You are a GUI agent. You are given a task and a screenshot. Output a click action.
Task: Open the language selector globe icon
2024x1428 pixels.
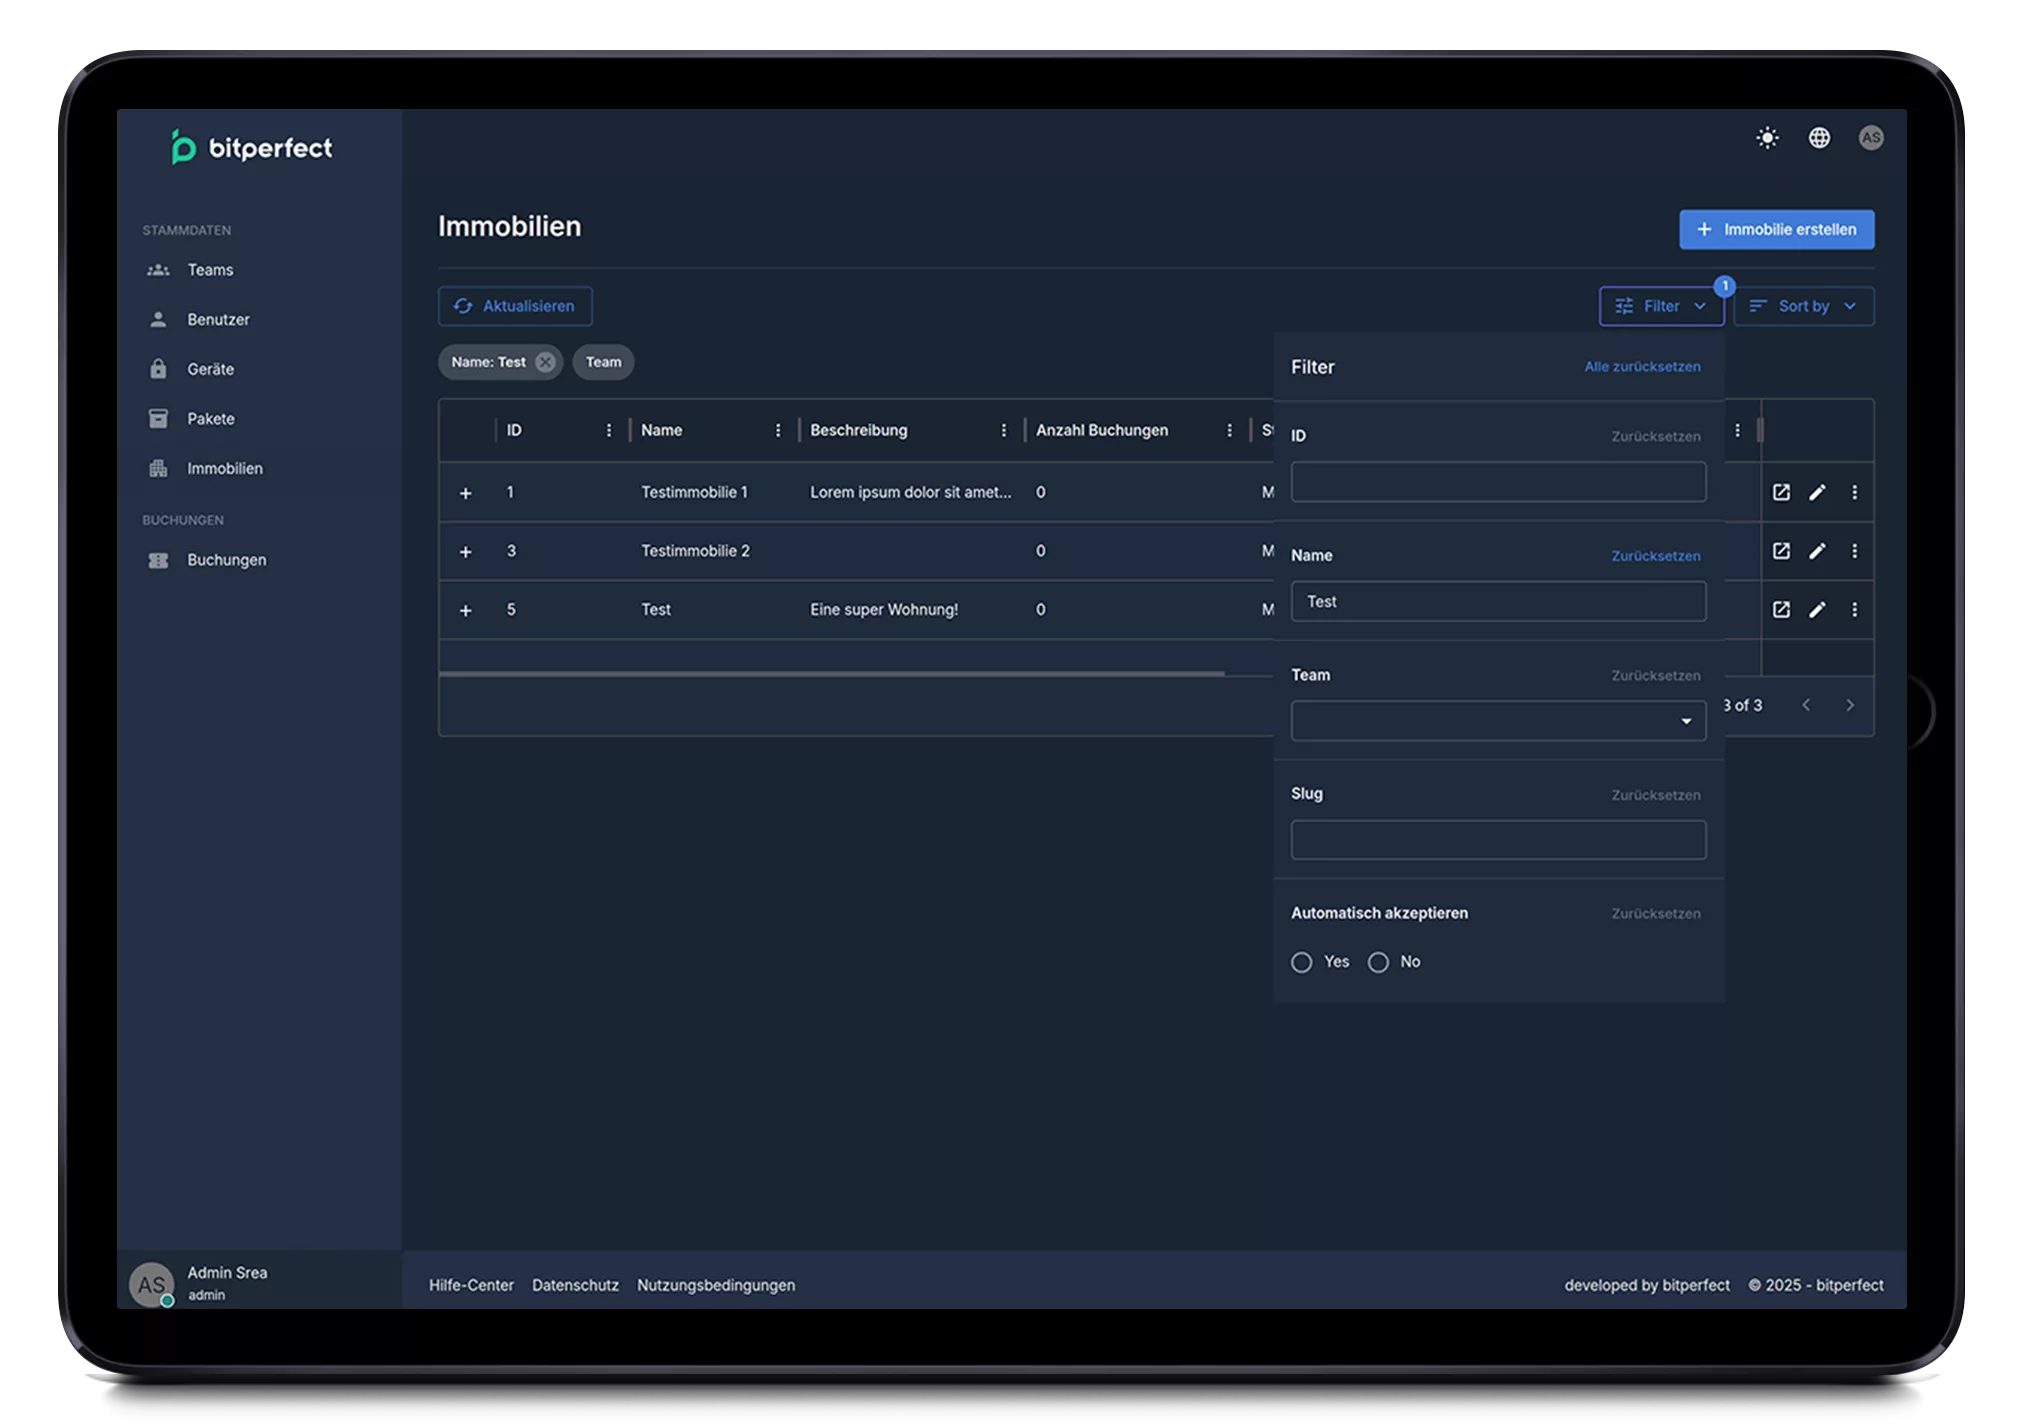tap(1819, 138)
